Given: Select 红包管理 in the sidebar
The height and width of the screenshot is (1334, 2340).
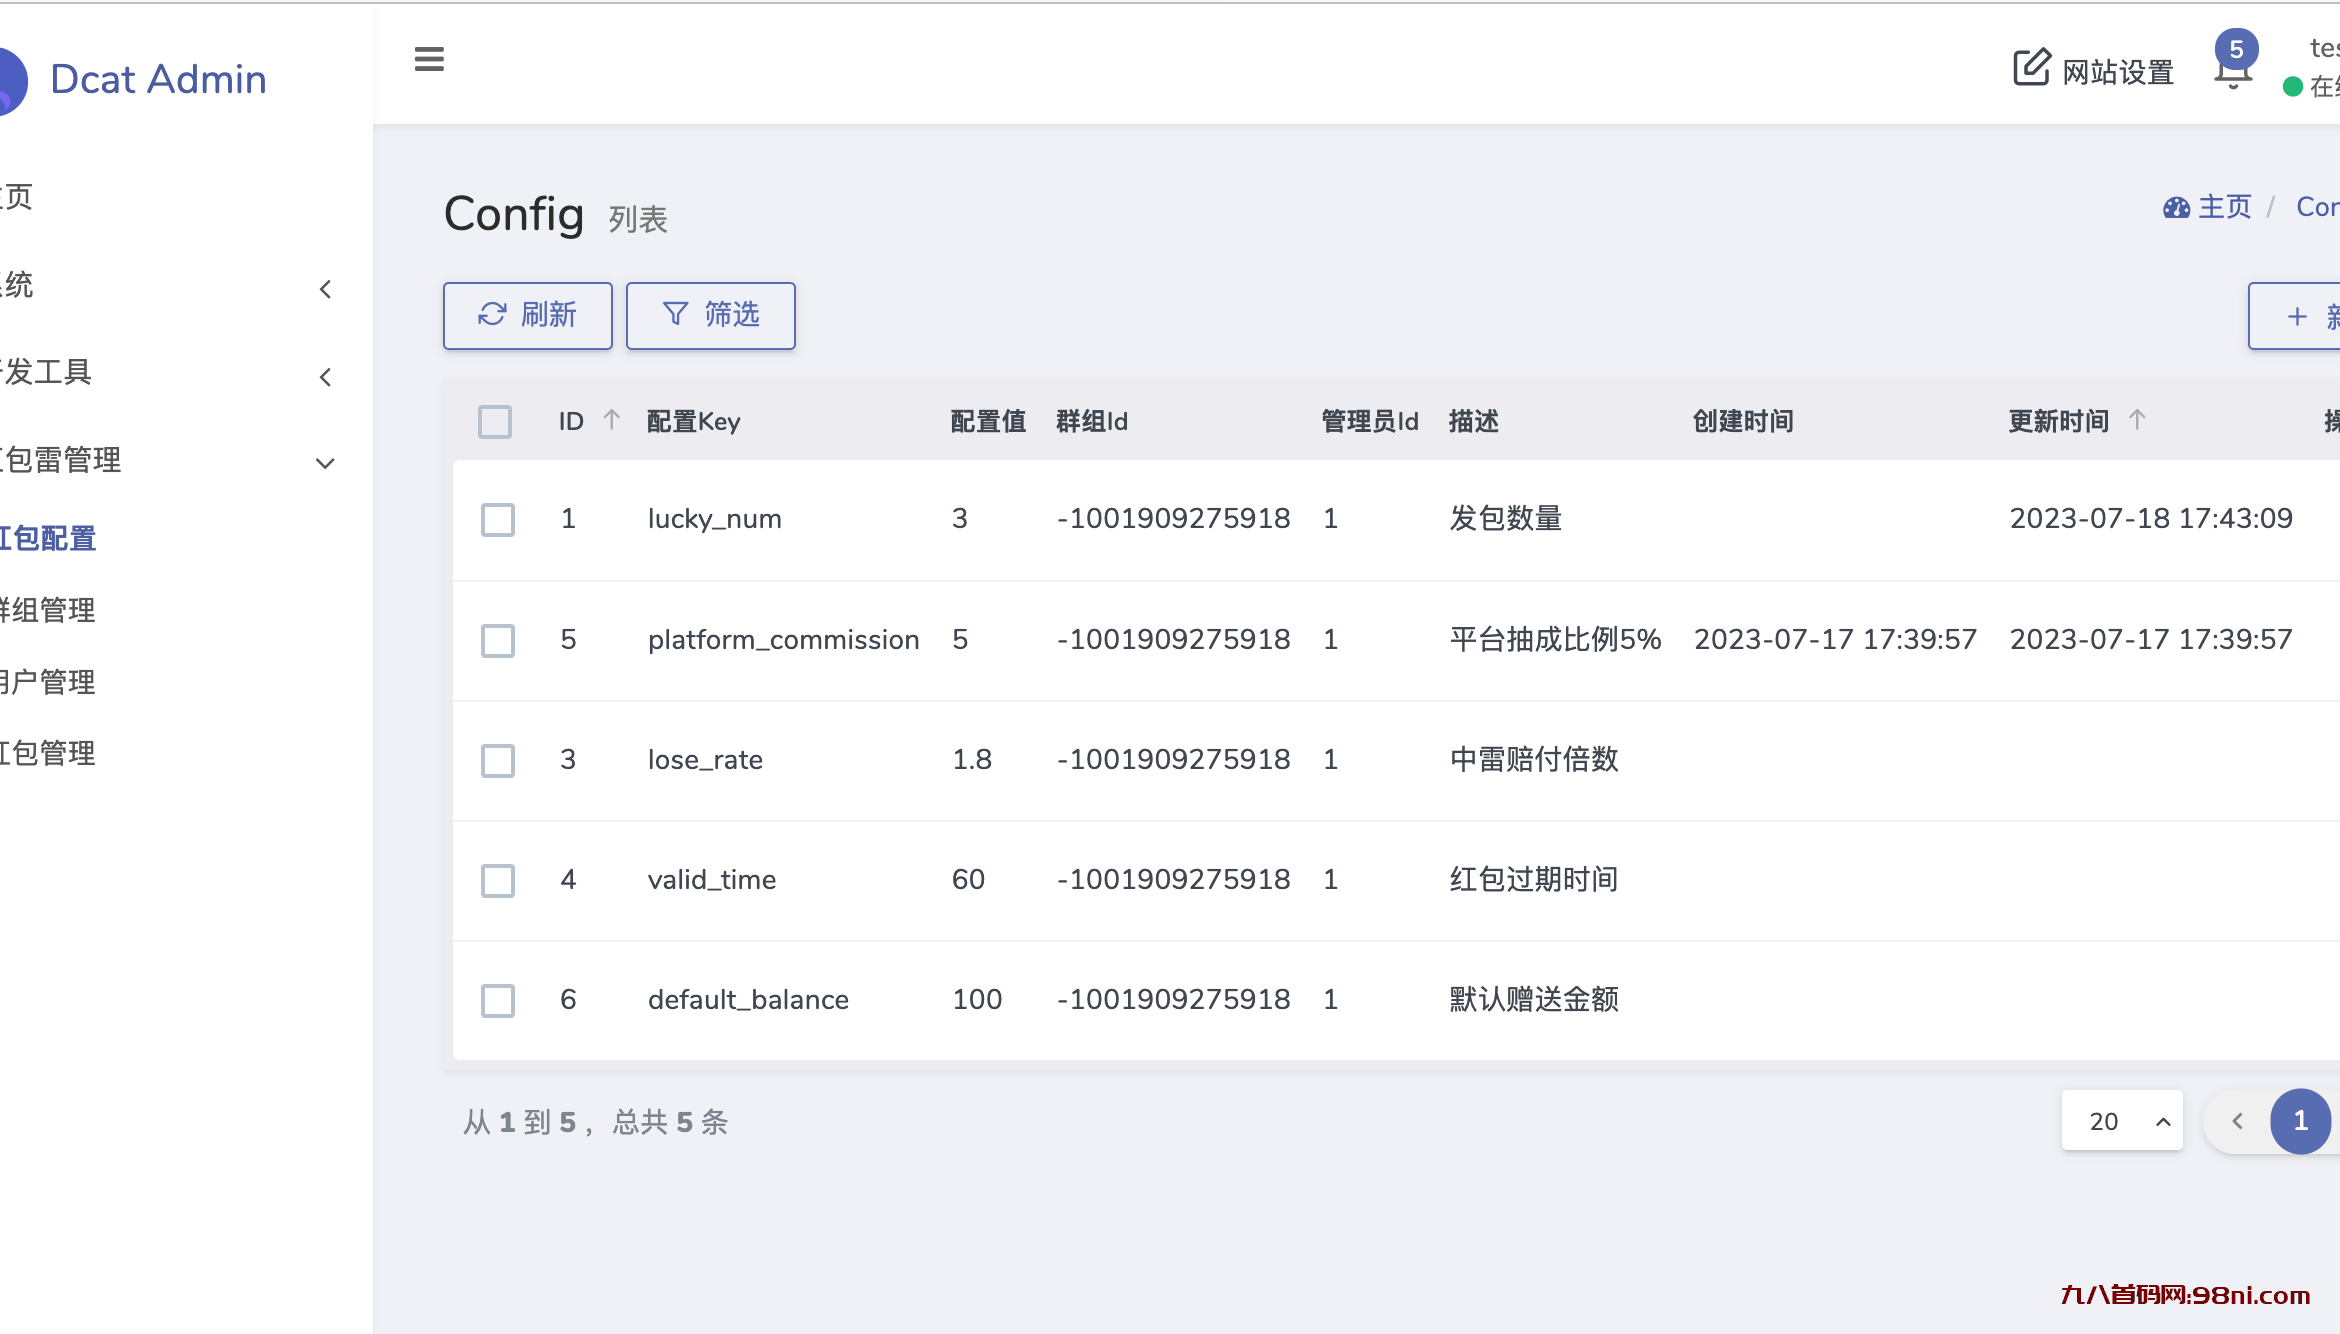Looking at the screenshot, I should click(x=47, y=753).
